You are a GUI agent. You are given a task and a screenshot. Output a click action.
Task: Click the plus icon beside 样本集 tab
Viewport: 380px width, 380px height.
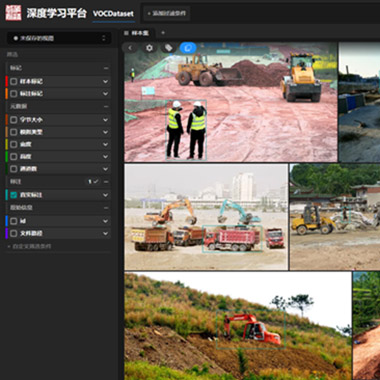tap(163, 33)
